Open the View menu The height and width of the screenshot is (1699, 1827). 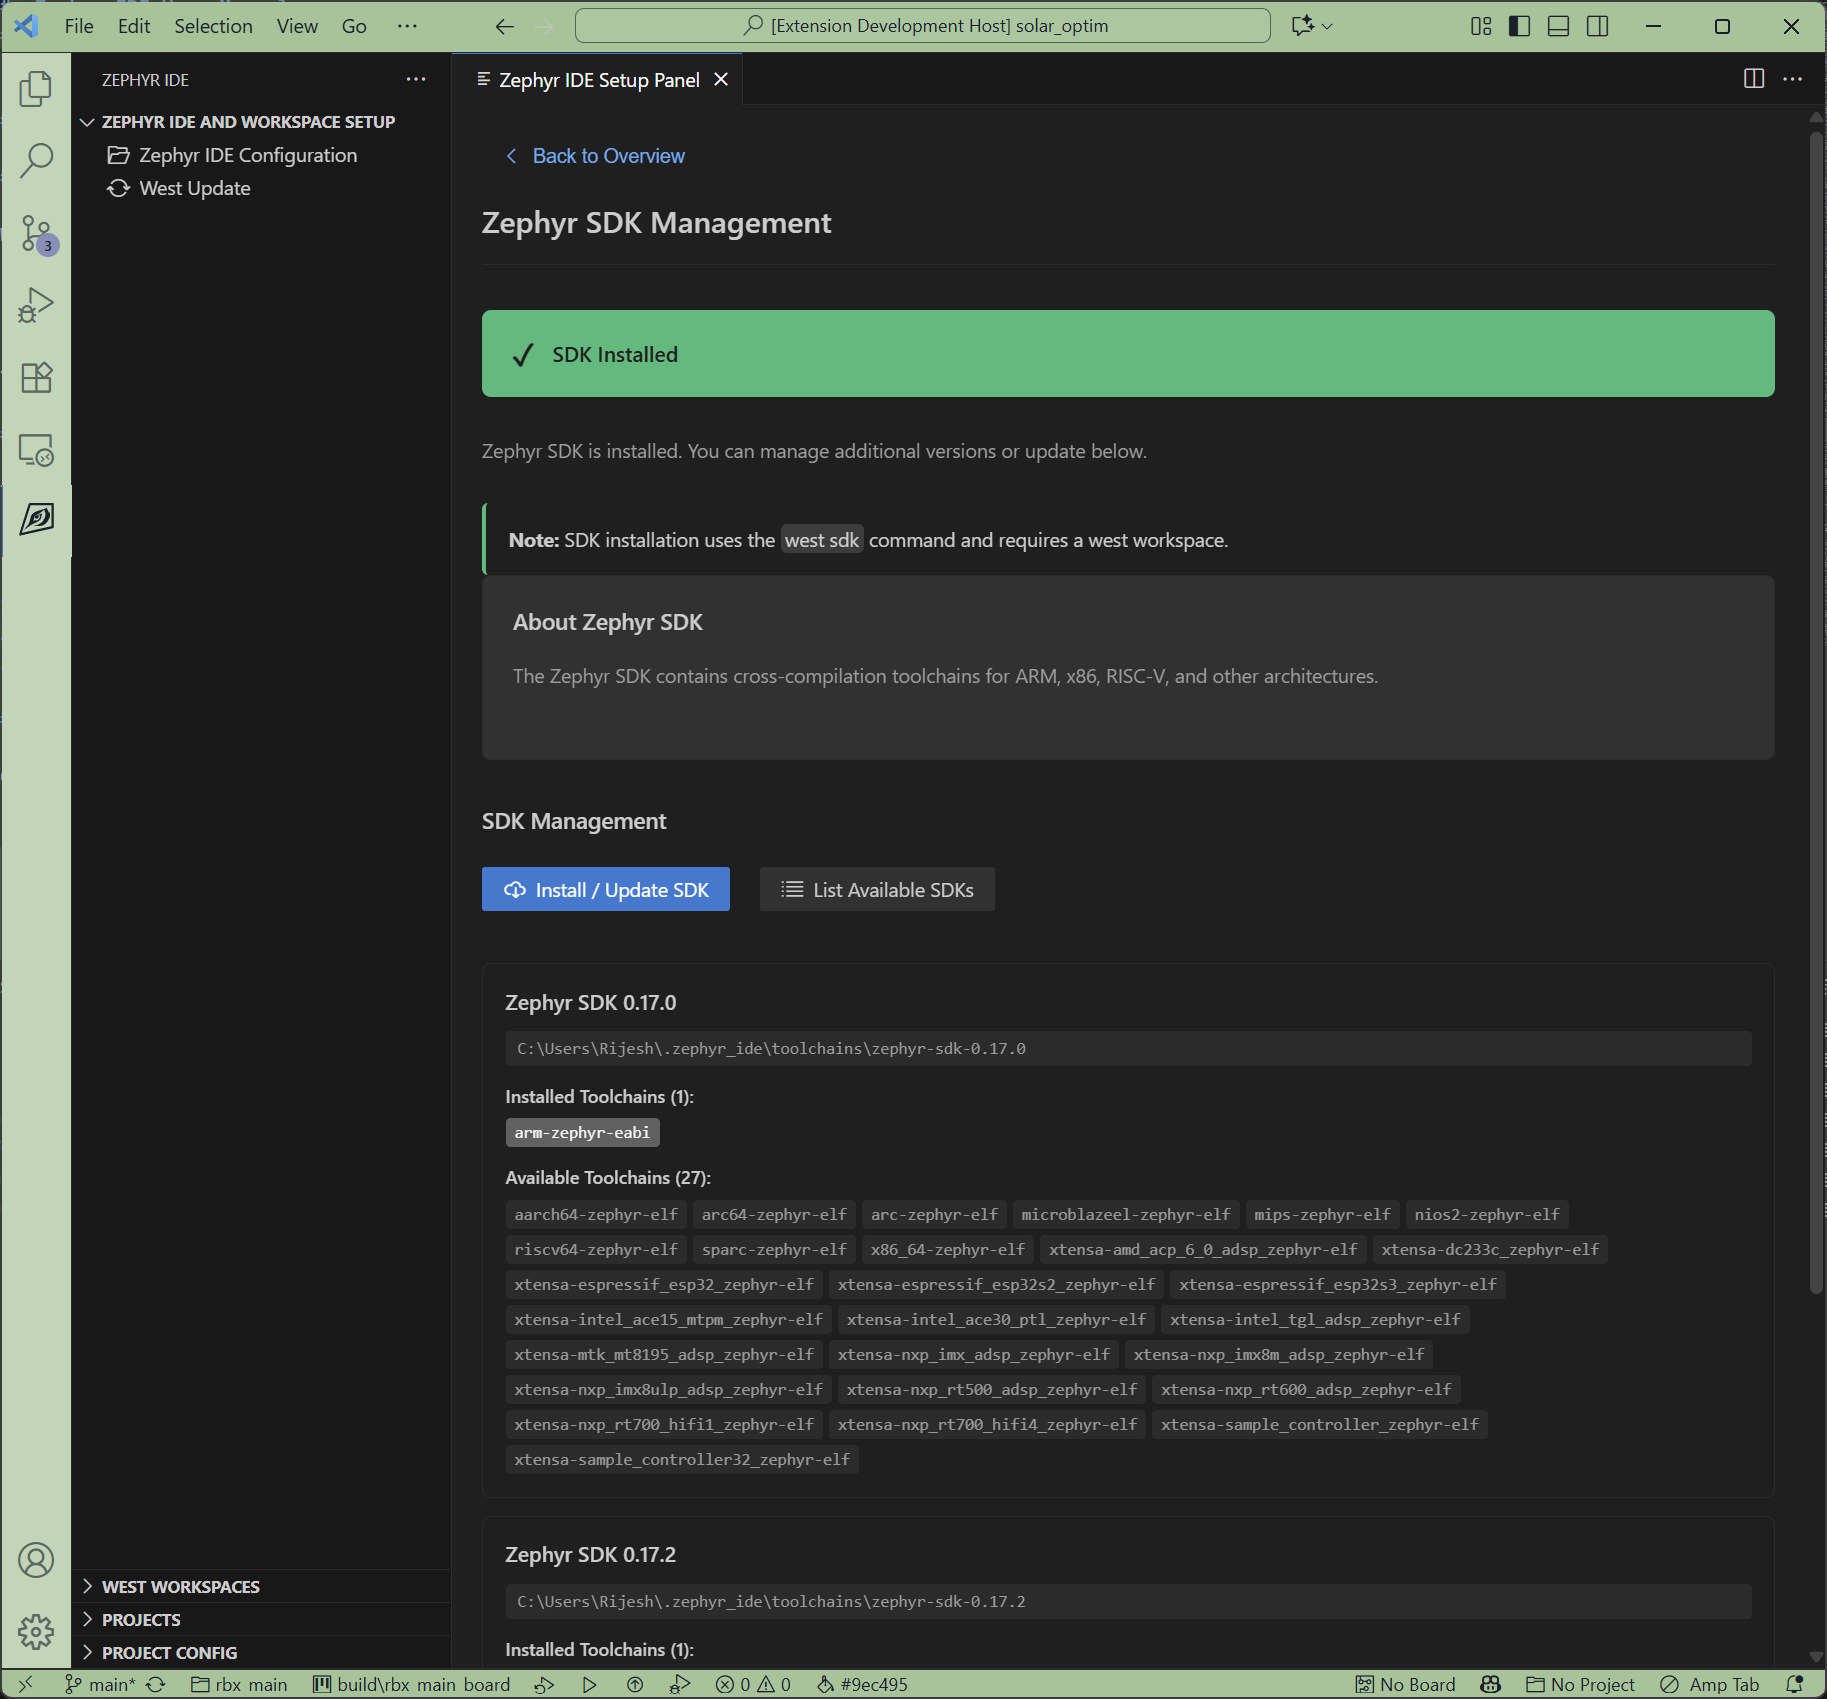click(x=297, y=26)
